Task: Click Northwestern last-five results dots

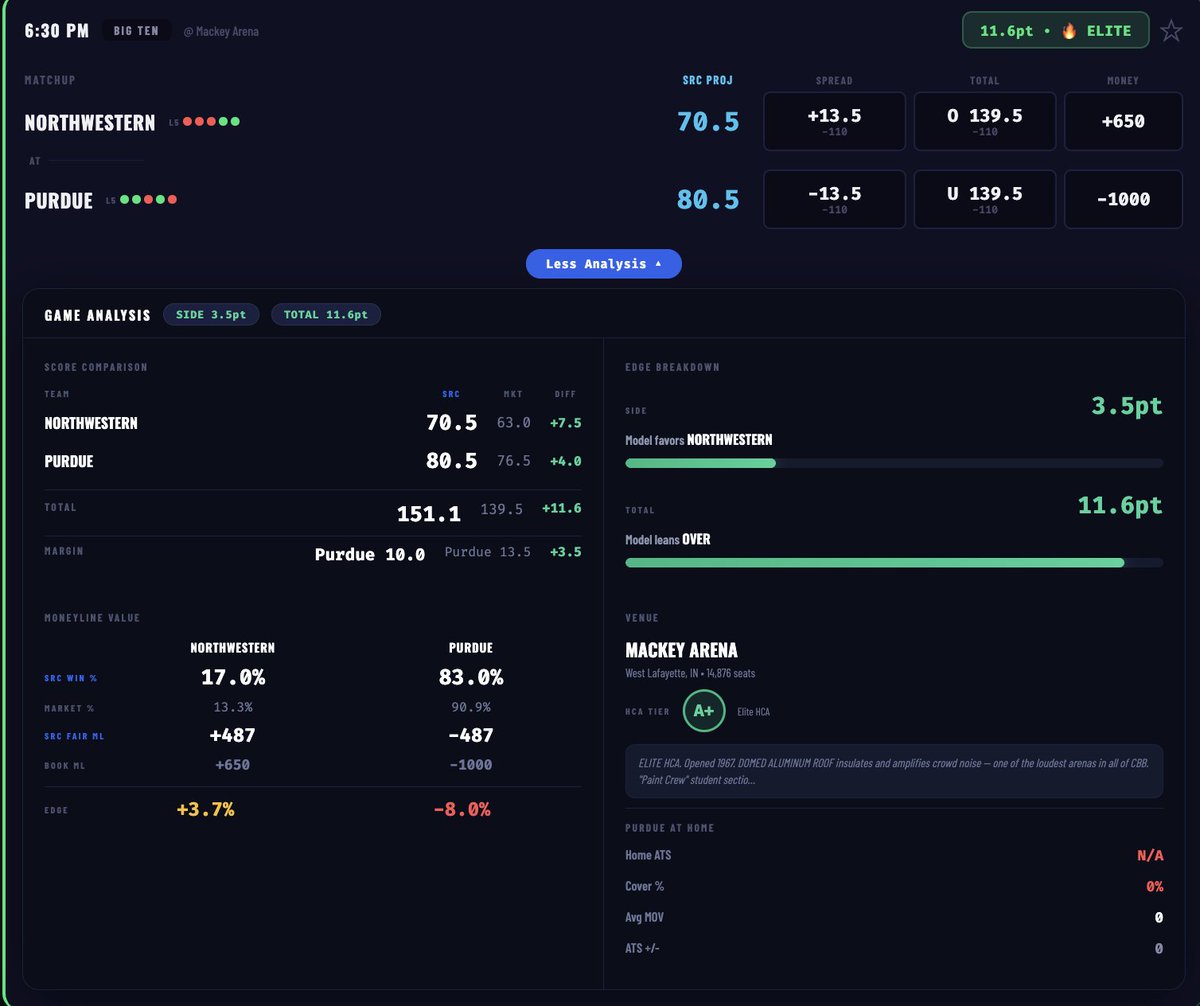Action: tap(210, 122)
